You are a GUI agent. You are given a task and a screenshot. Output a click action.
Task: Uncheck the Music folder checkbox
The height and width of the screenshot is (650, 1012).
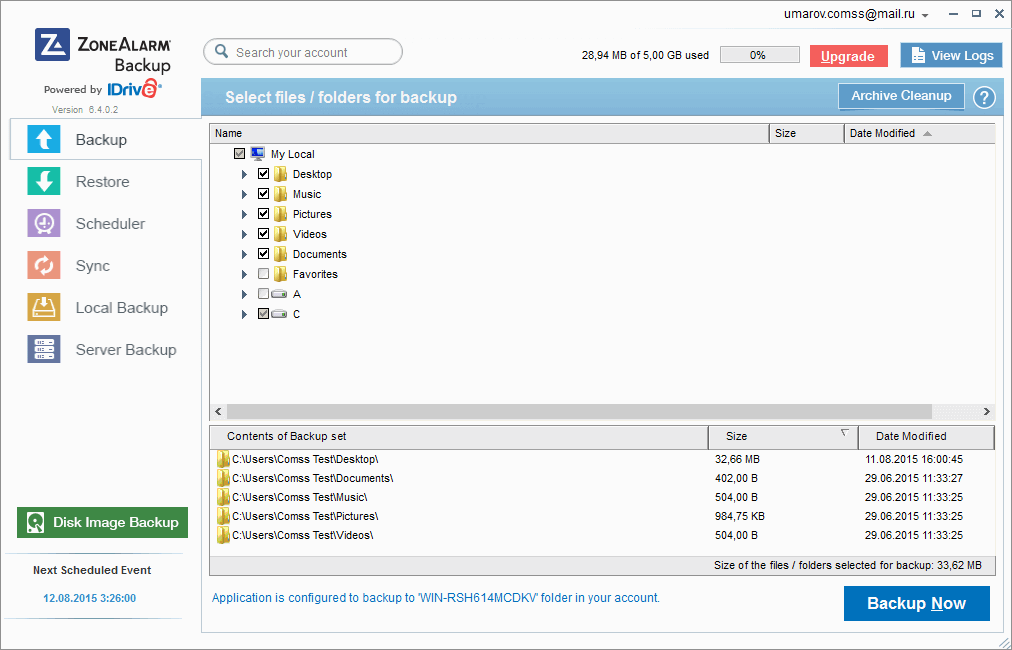(263, 194)
